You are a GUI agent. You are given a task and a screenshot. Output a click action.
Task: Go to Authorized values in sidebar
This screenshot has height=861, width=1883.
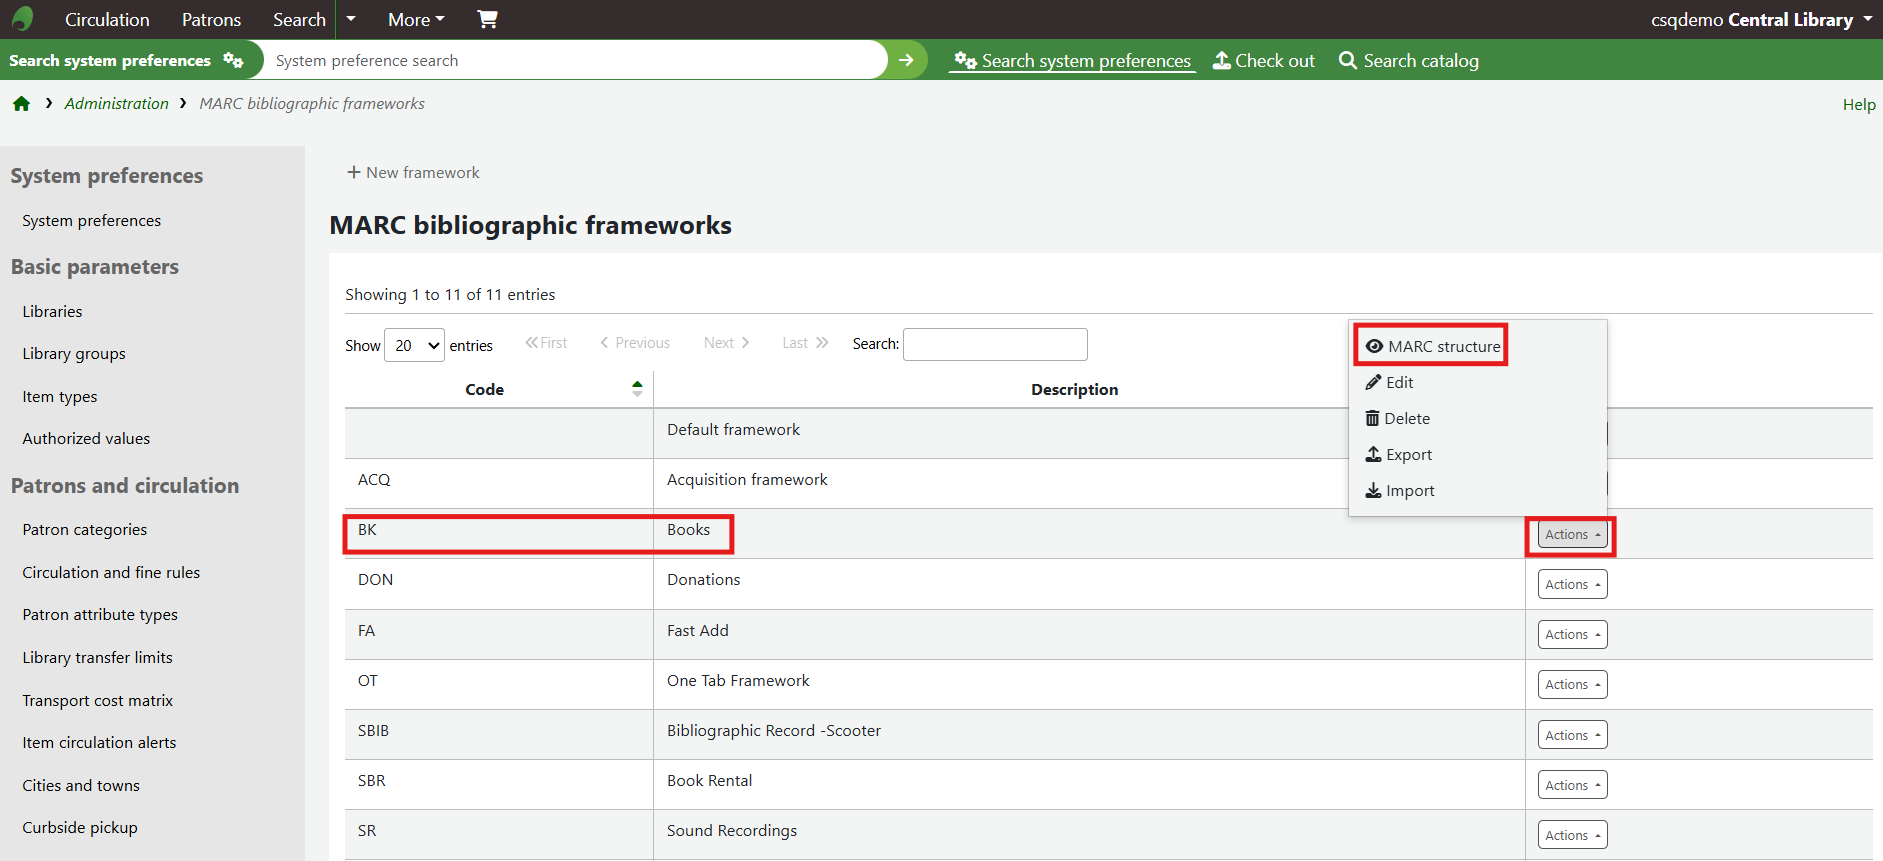tap(86, 438)
